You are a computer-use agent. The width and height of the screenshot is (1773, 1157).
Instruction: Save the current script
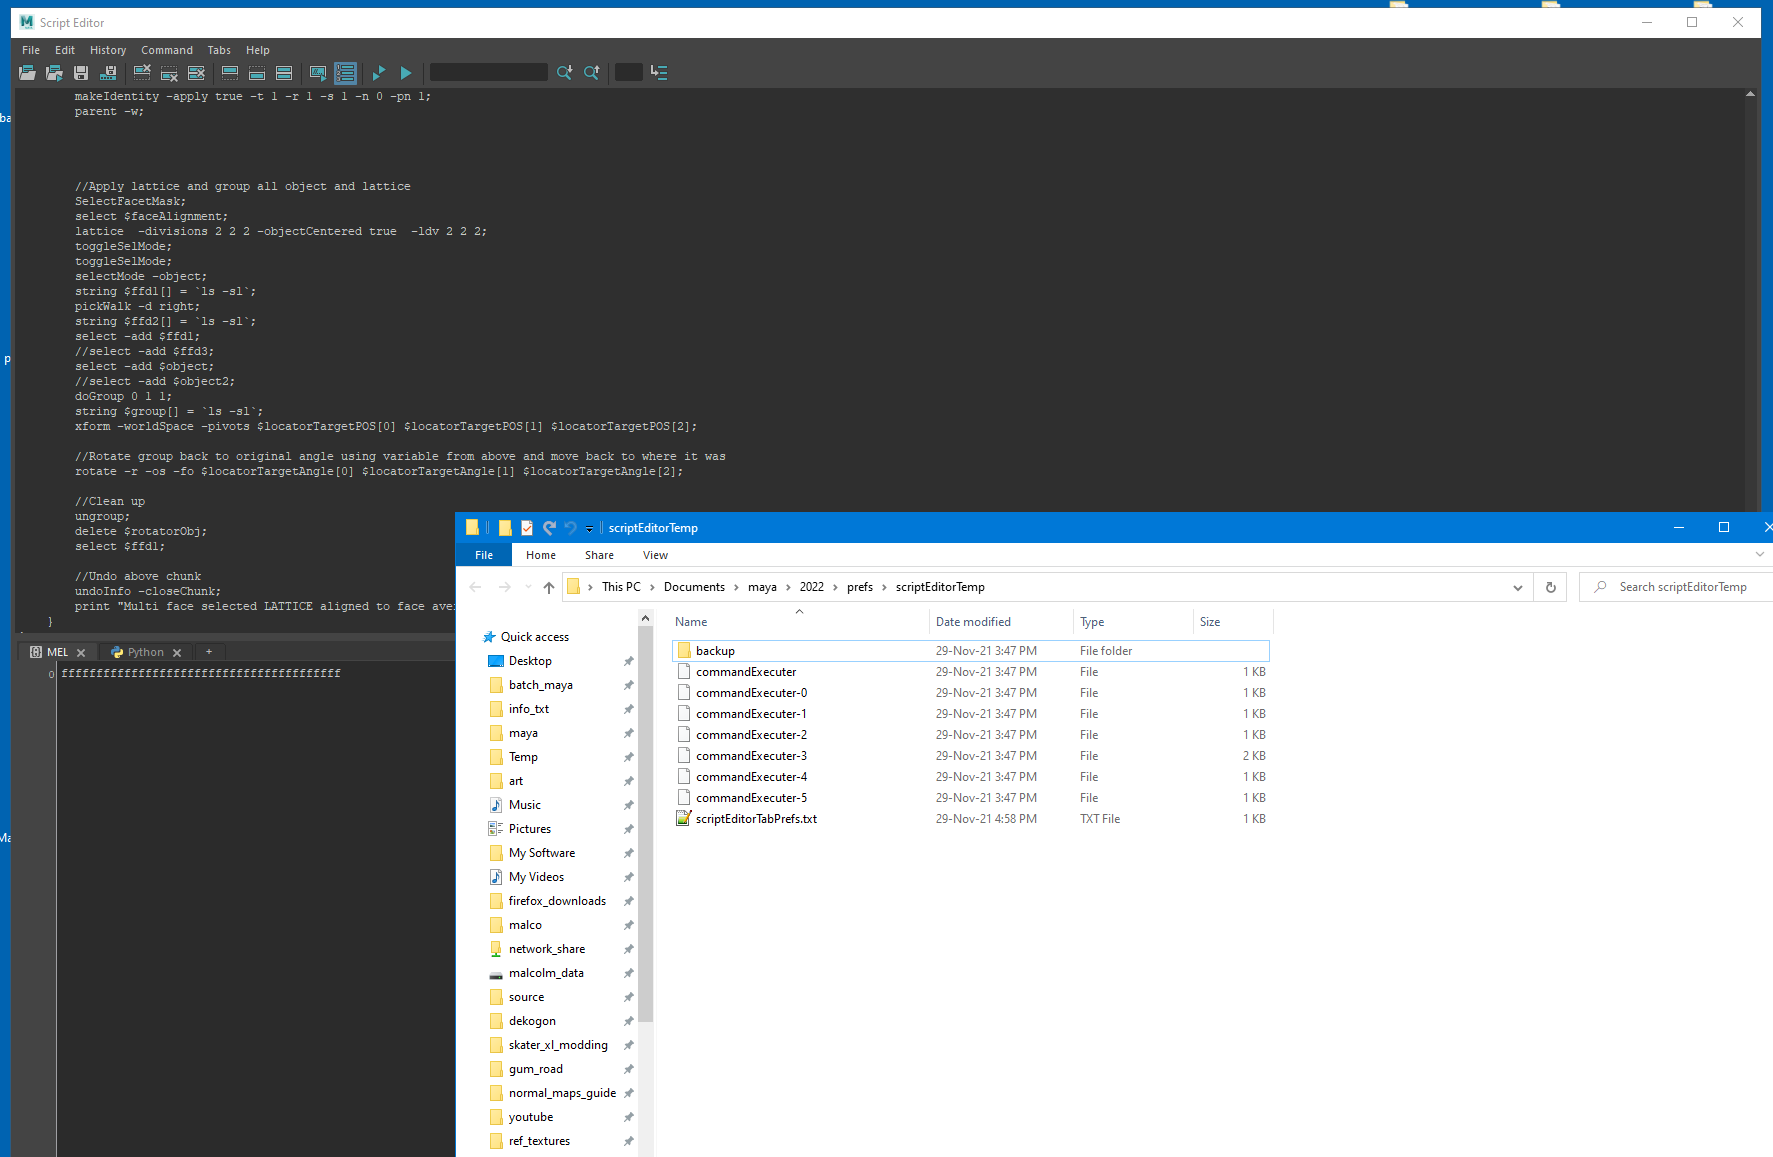pyautogui.click(x=80, y=72)
